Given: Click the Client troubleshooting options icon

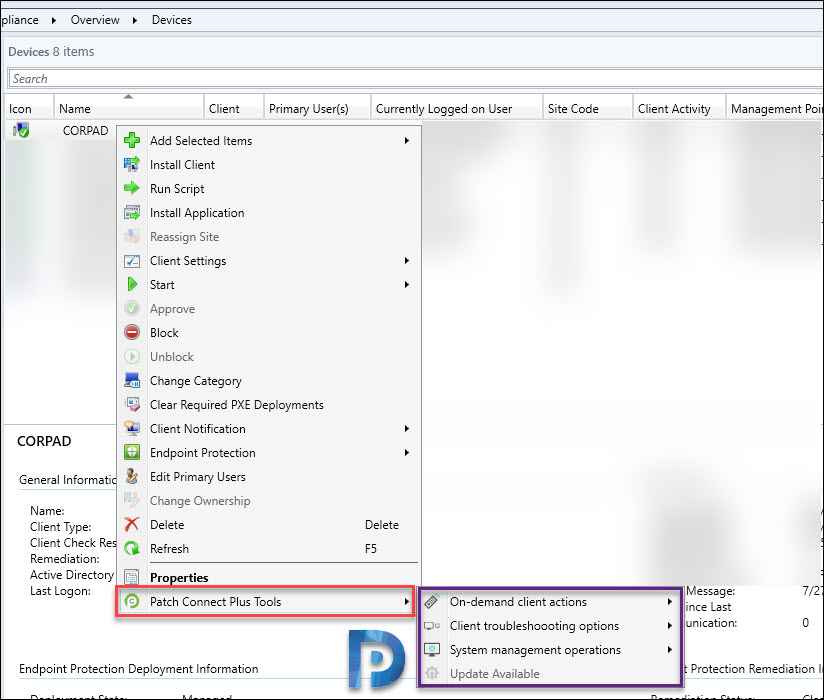Looking at the screenshot, I should (432, 625).
